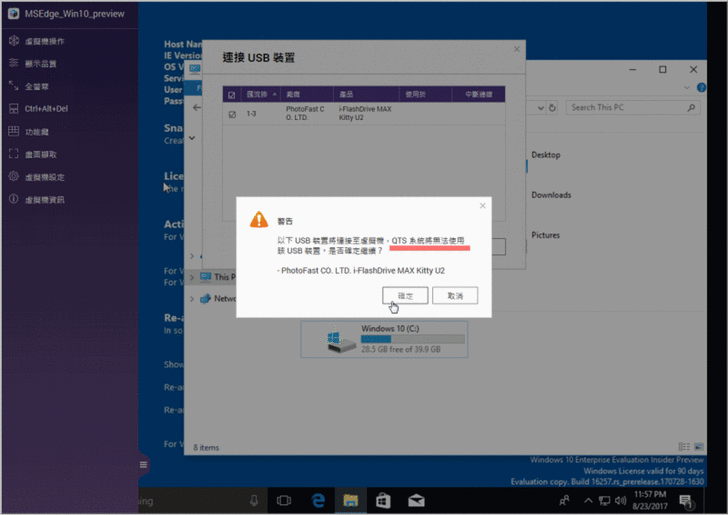Viewport: 728px width, 515px height.
Task: Open the 虛擬機操作 VM operations icon in sidebar
Action: pyautogui.click(x=14, y=41)
